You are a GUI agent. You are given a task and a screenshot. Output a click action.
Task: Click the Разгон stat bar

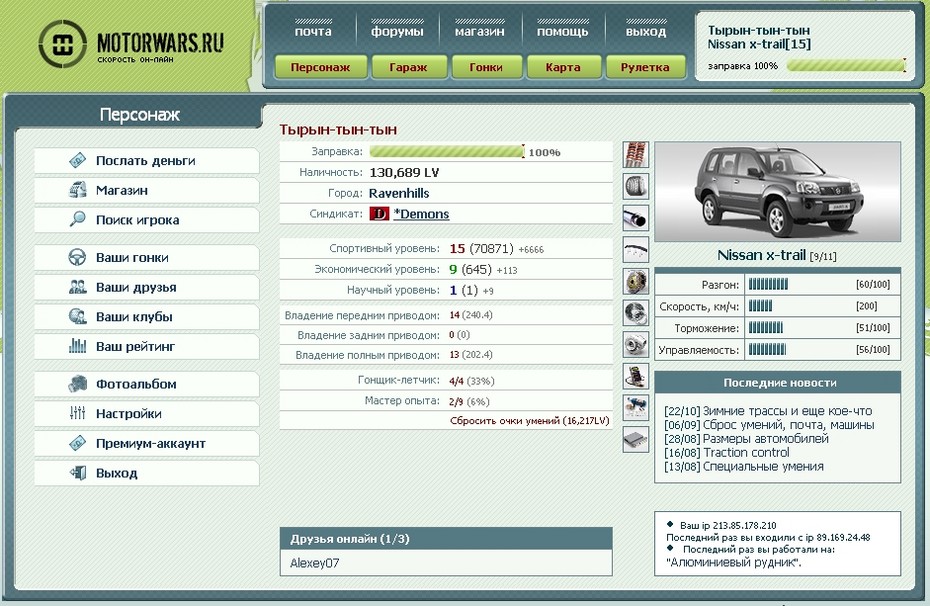click(768, 284)
